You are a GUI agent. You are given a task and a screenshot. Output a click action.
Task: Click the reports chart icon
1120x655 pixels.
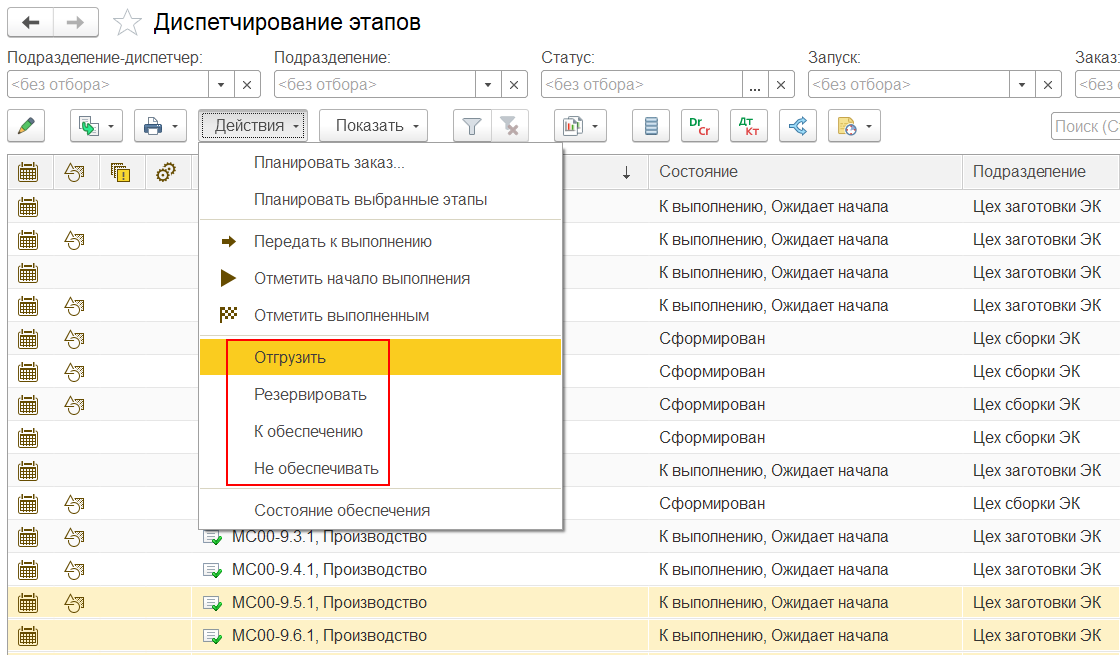[574, 126]
